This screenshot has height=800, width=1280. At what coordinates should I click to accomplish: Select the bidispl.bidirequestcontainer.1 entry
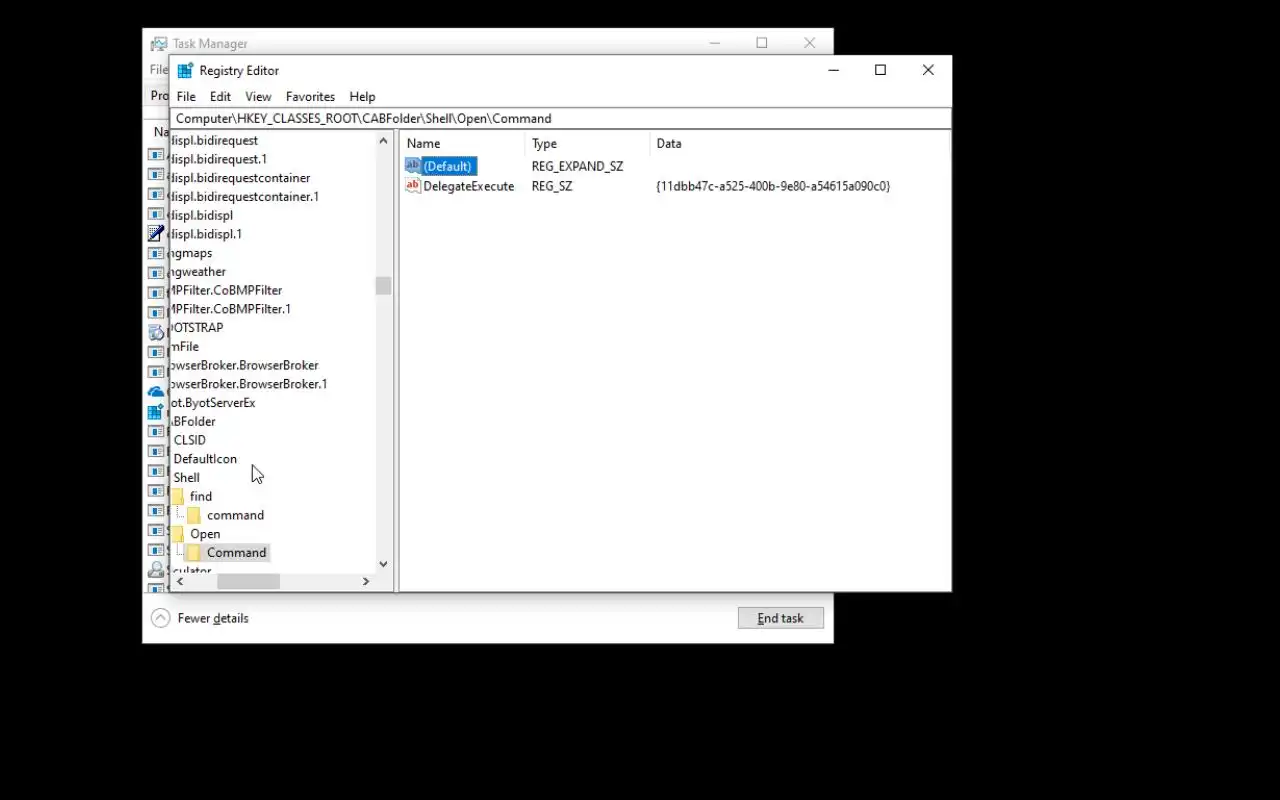(x=245, y=197)
